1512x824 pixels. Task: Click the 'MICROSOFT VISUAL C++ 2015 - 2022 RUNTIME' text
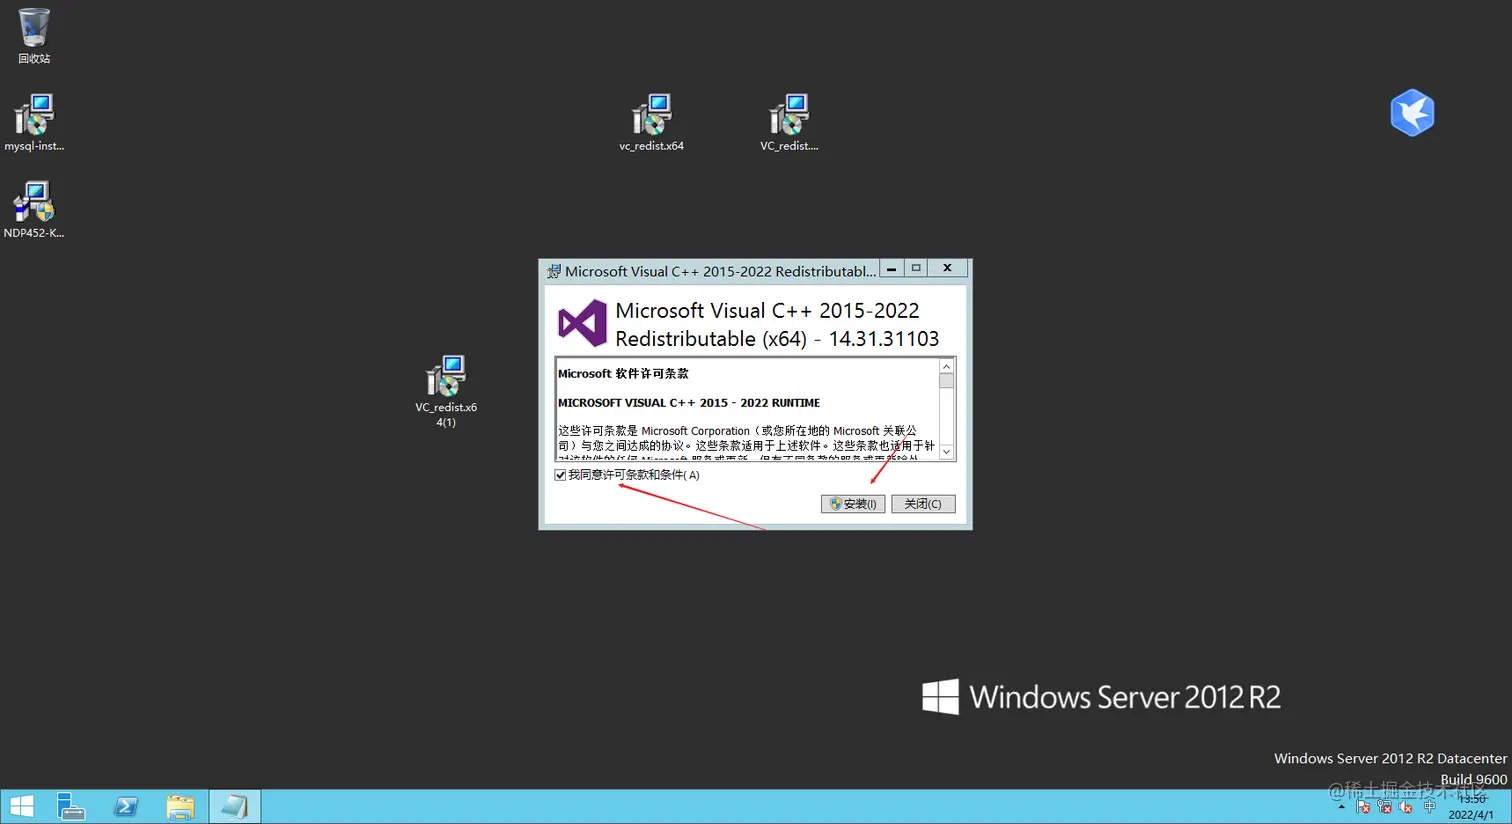689,403
